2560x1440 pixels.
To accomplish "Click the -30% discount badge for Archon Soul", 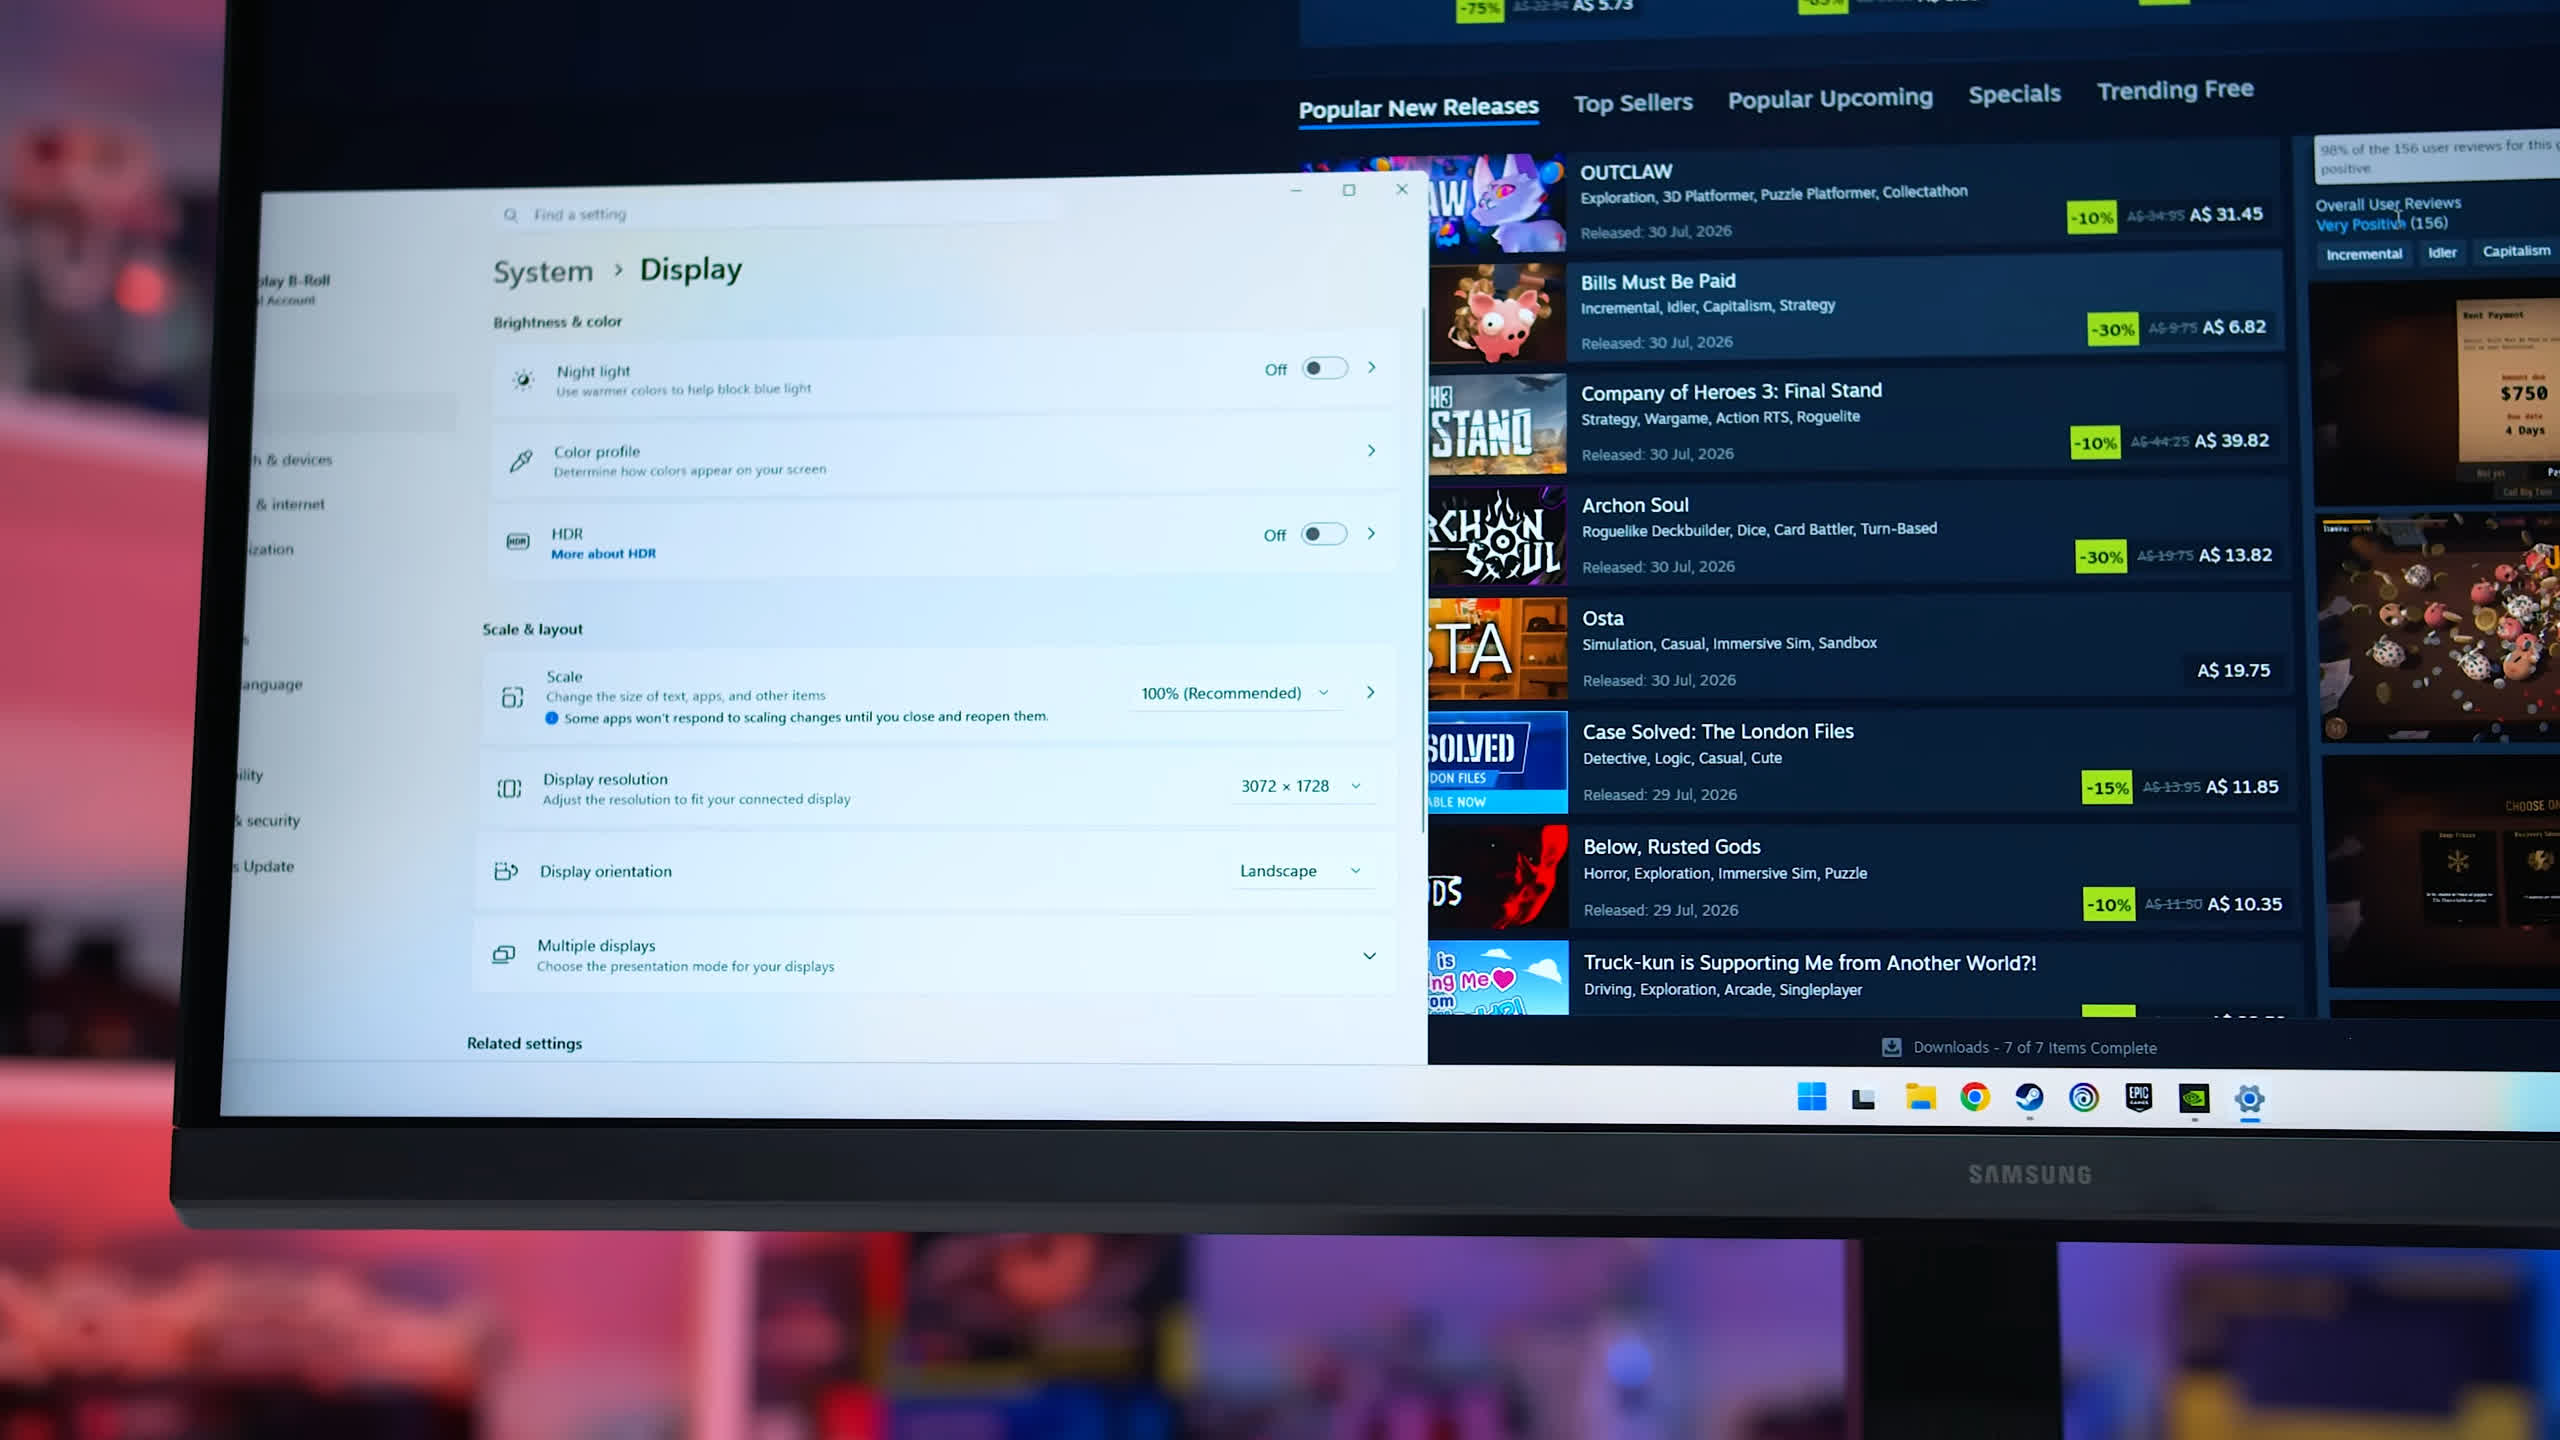I will point(2101,557).
